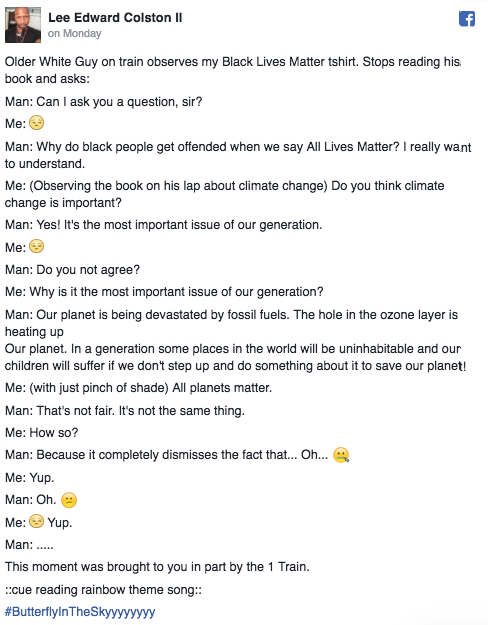Open the Facebook logo icon
The image size is (488, 625).
click(467, 18)
